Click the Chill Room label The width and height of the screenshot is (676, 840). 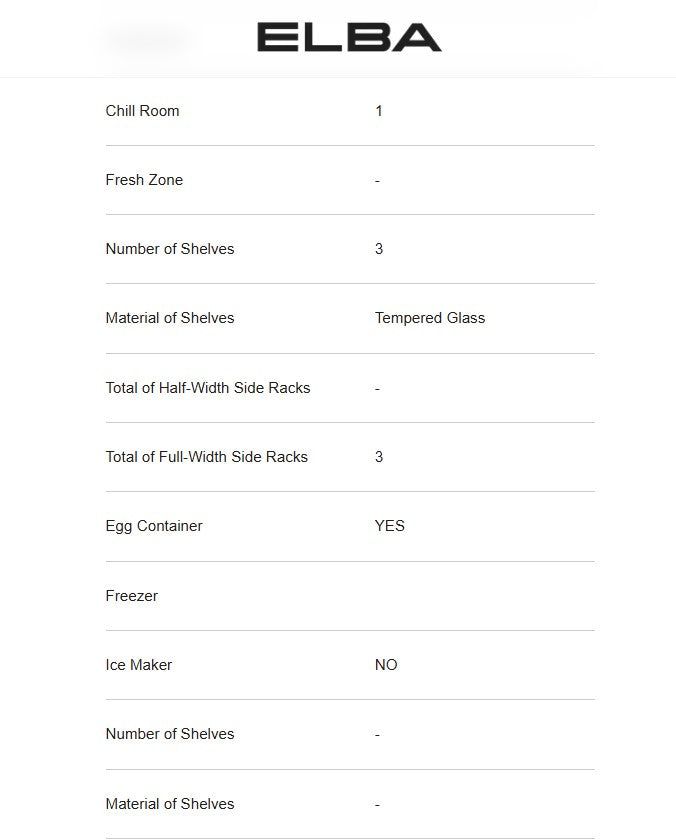[142, 111]
